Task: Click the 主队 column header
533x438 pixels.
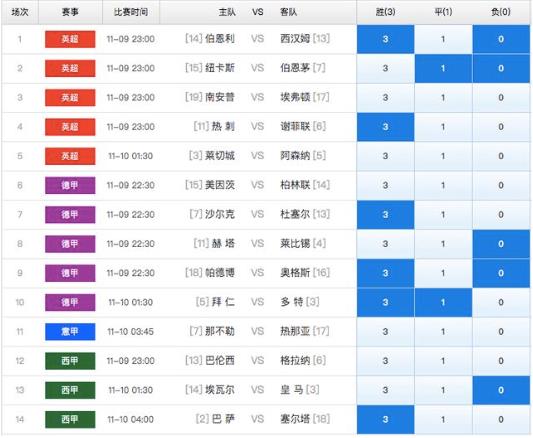Action: pos(227,12)
